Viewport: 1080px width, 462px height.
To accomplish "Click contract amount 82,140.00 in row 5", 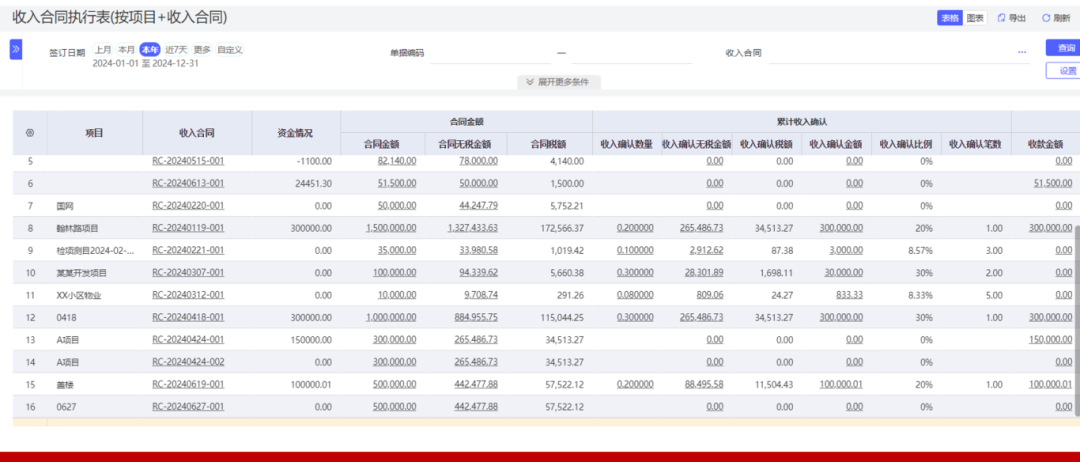I will click(x=397, y=161).
